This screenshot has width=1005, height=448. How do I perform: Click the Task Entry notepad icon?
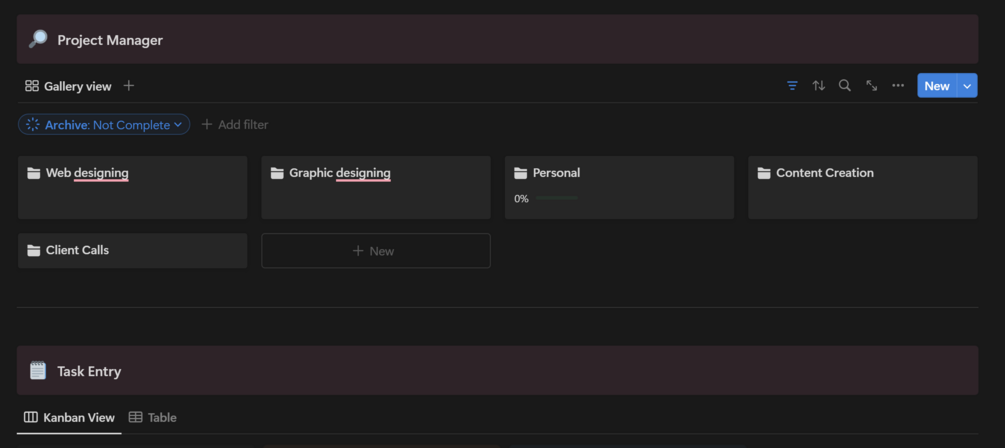click(x=38, y=370)
